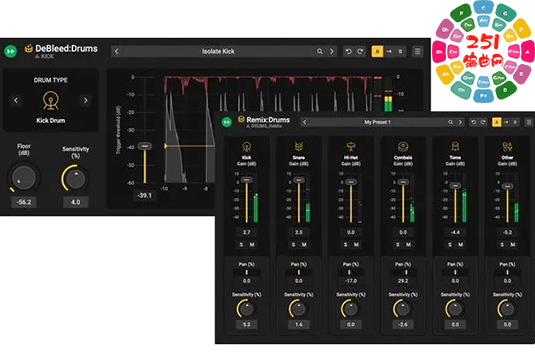Click the Floor value field -56.2
This screenshot has width=535, height=363.
tap(24, 202)
